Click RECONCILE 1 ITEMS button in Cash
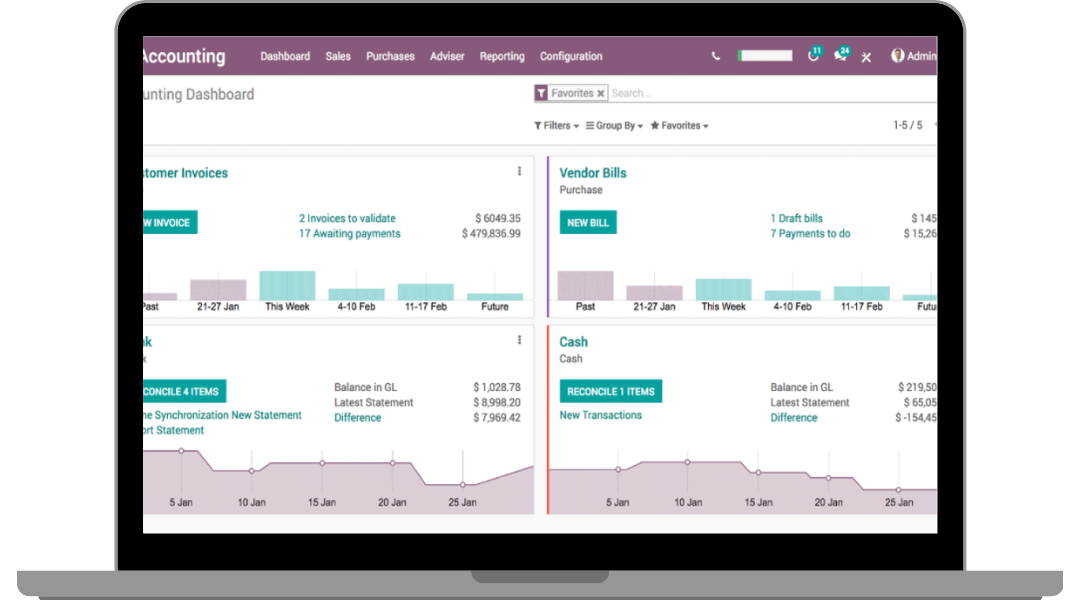The height and width of the screenshot is (600, 1080). 610,391
